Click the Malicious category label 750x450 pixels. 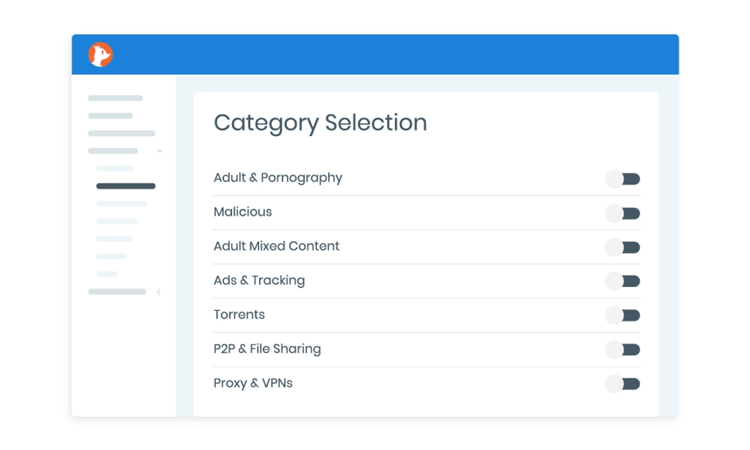(243, 212)
